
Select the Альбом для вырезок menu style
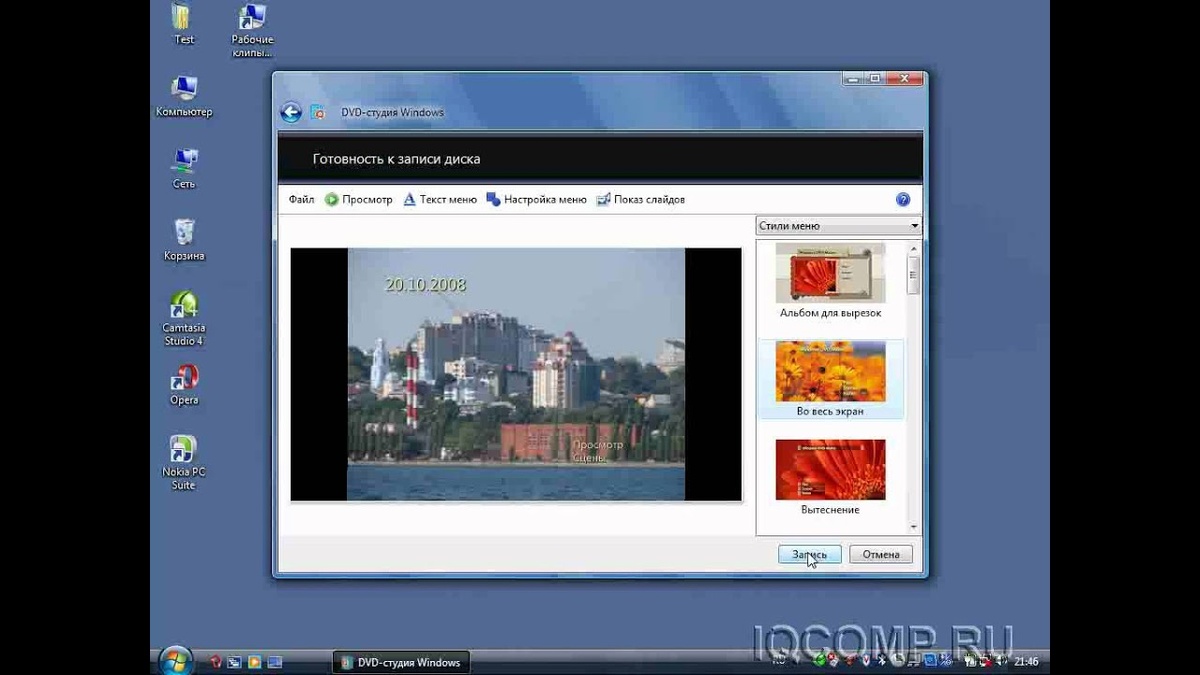click(x=830, y=281)
